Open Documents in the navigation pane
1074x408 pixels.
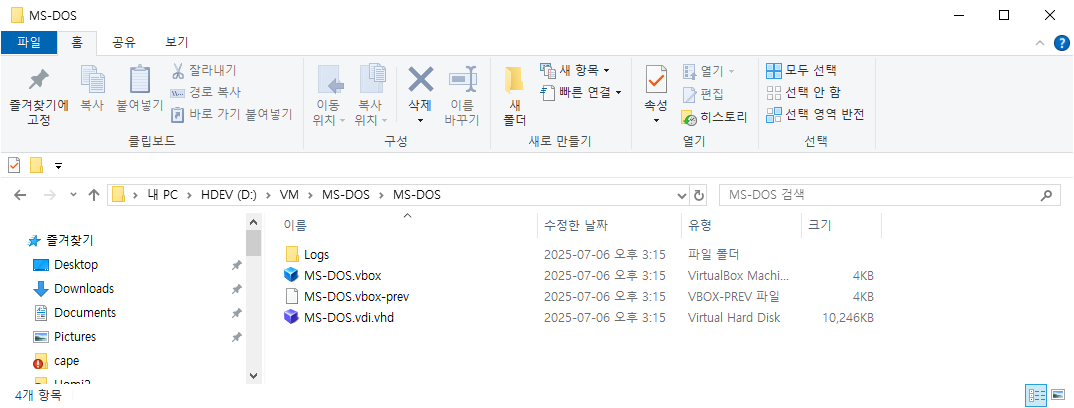(x=84, y=312)
